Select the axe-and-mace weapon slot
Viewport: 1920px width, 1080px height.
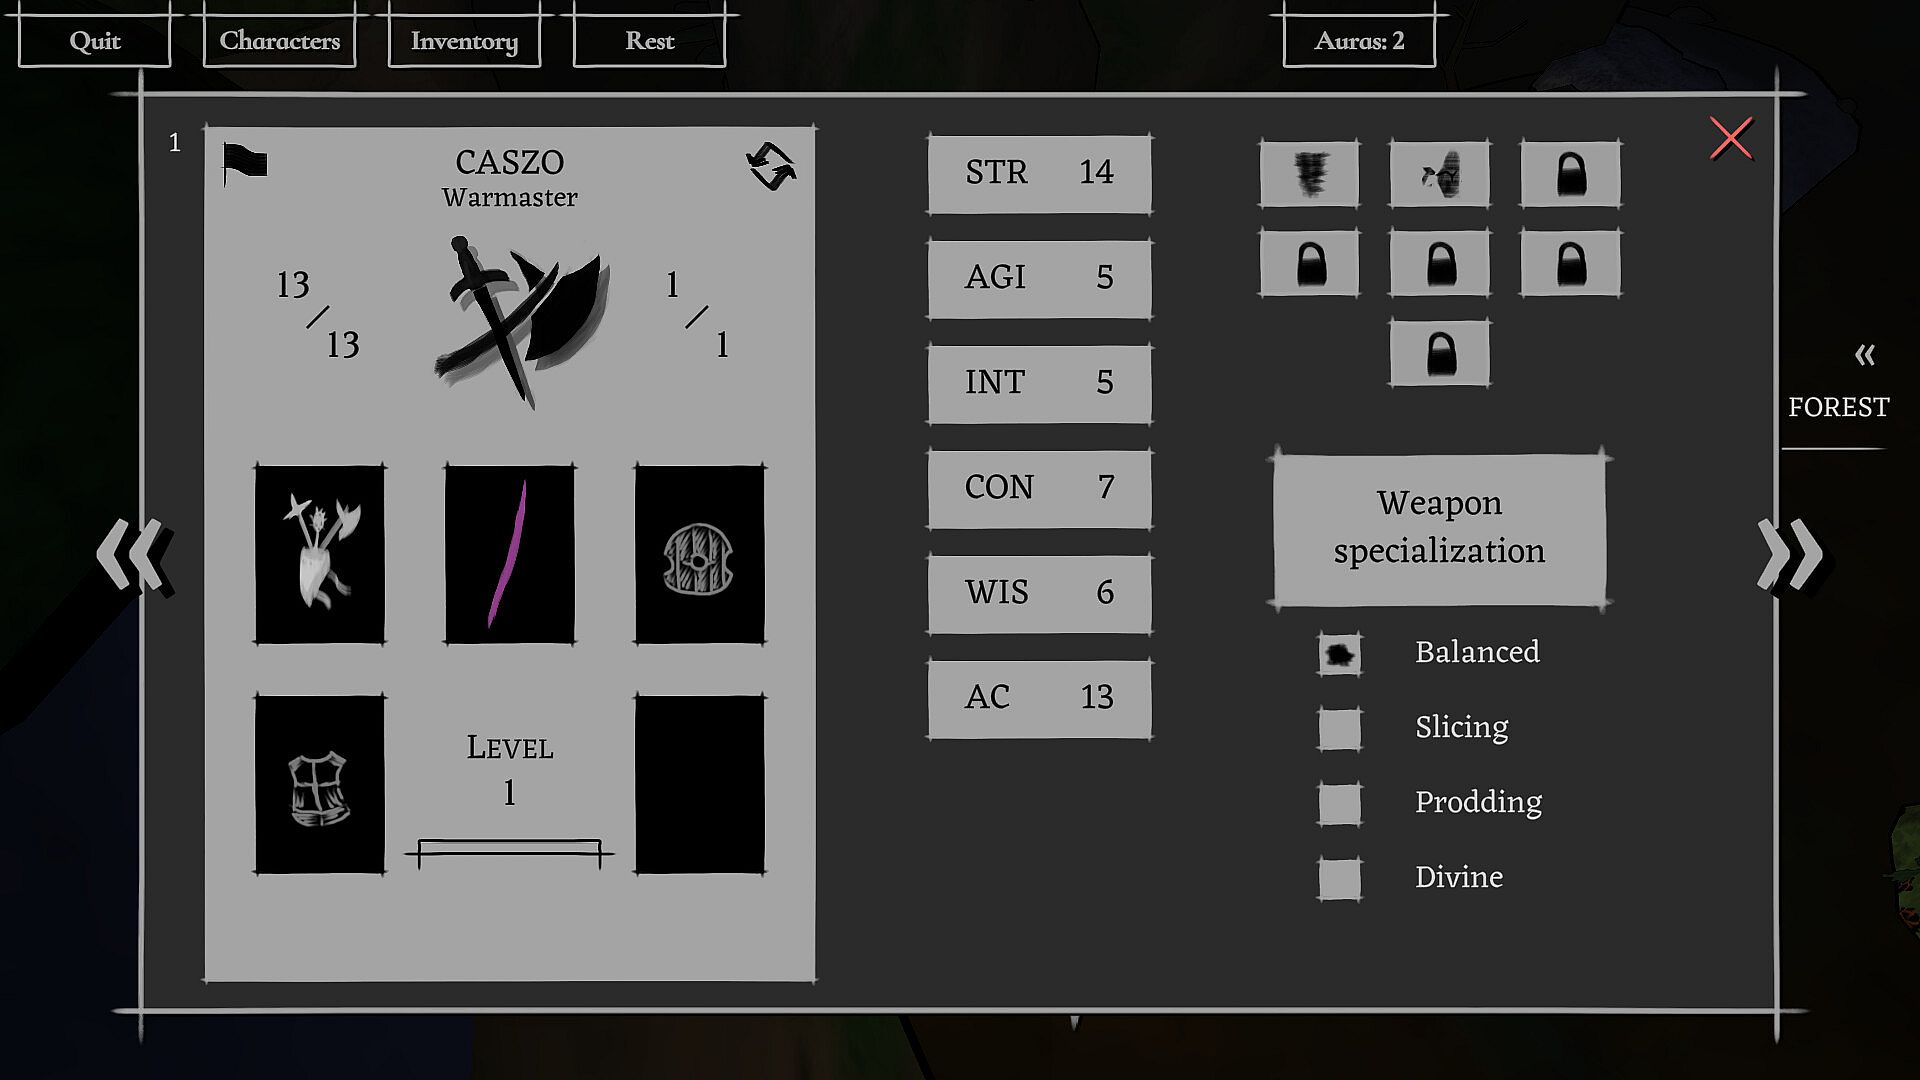pos(320,554)
